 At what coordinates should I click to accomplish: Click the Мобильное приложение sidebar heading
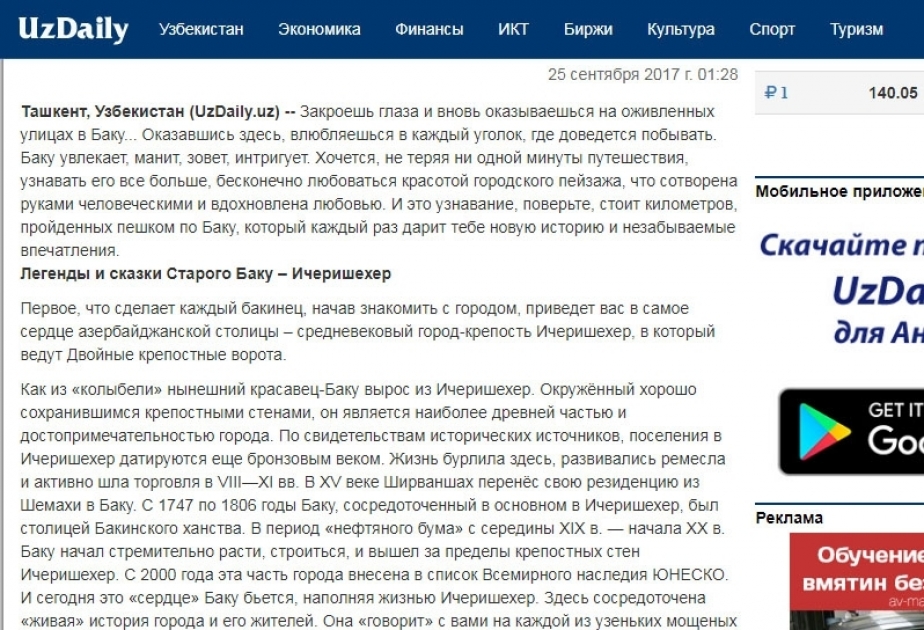[840, 192]
